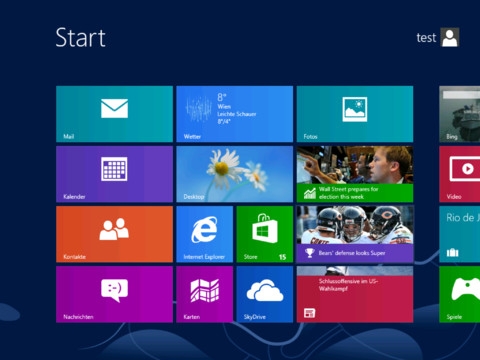This screenshot has height=360, width=480.
Task: Open the Fotos tile
Action: coord(355,114)
